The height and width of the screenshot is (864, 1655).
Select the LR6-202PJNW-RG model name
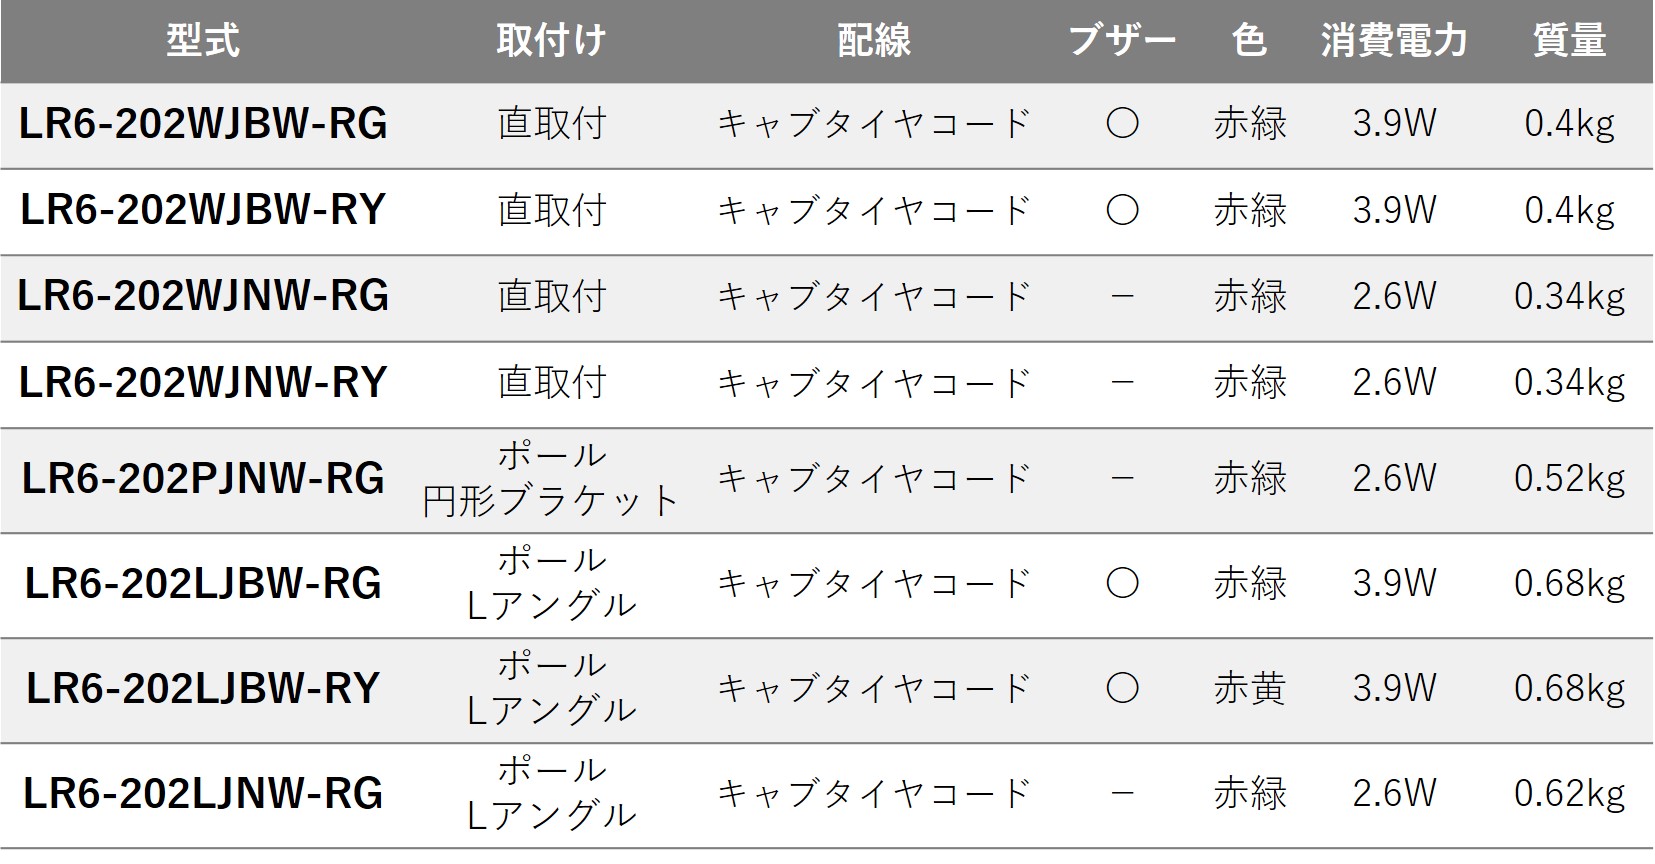click(203, 479)
